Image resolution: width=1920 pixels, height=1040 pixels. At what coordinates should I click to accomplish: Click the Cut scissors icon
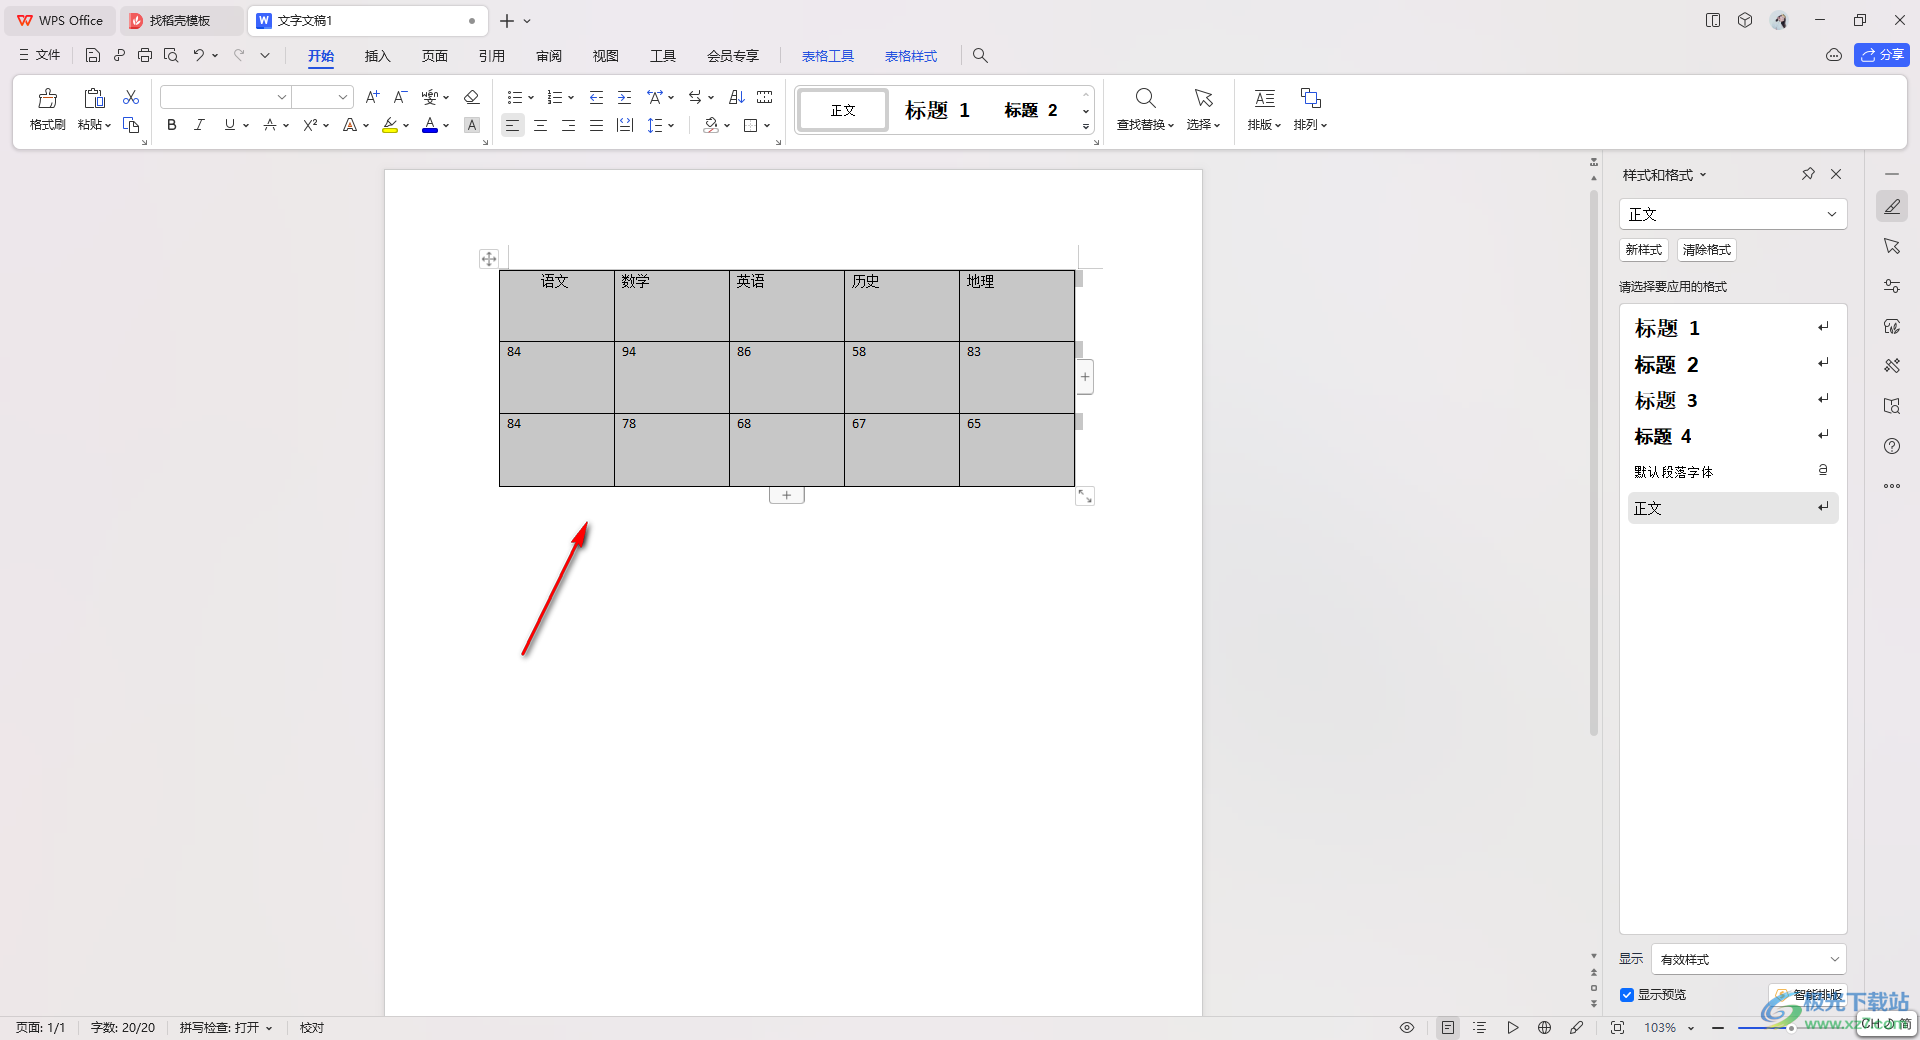(131, 97)
